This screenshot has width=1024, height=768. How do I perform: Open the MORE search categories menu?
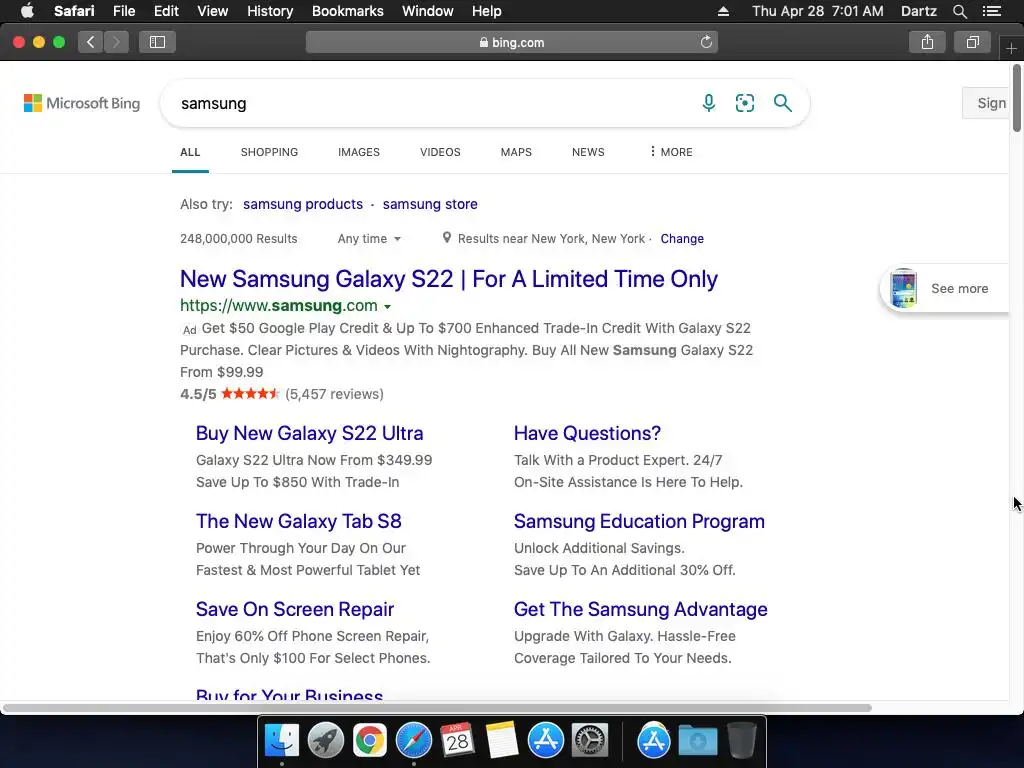point(671,152)
